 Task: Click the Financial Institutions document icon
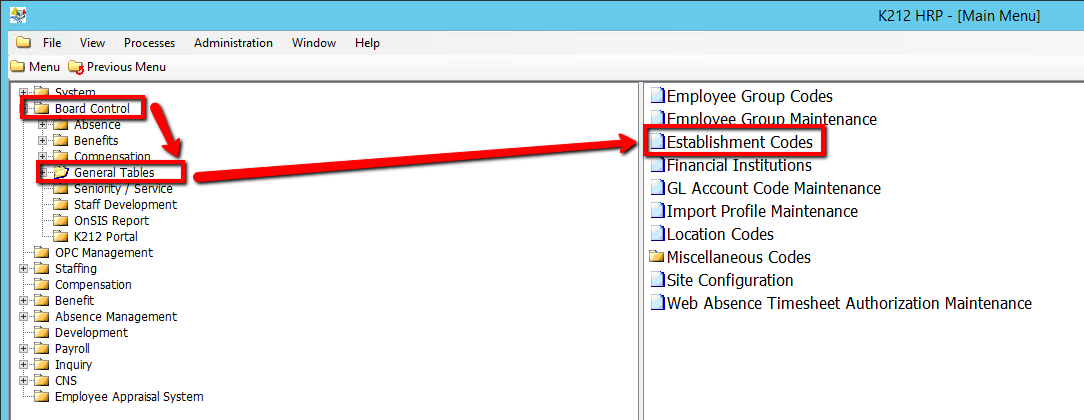click(x=657, y=166)
